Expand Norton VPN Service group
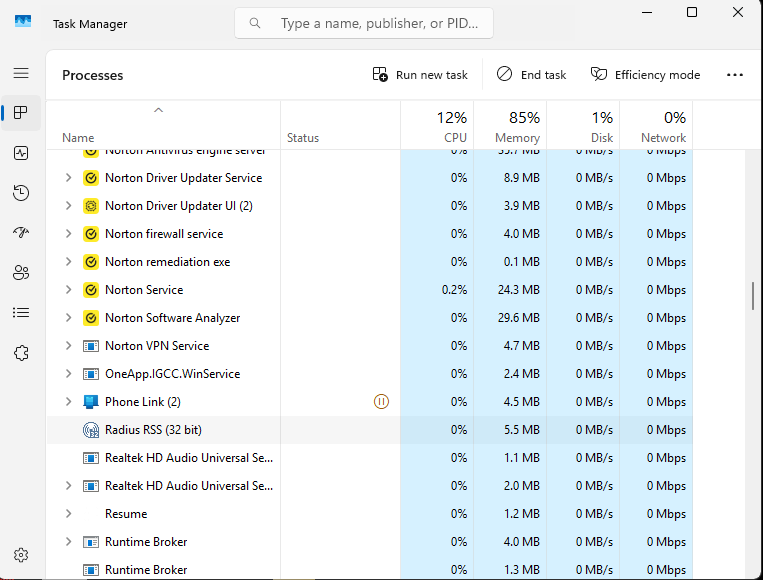The width and height of the screenshot is (763, 580). [x=69, y=345]
